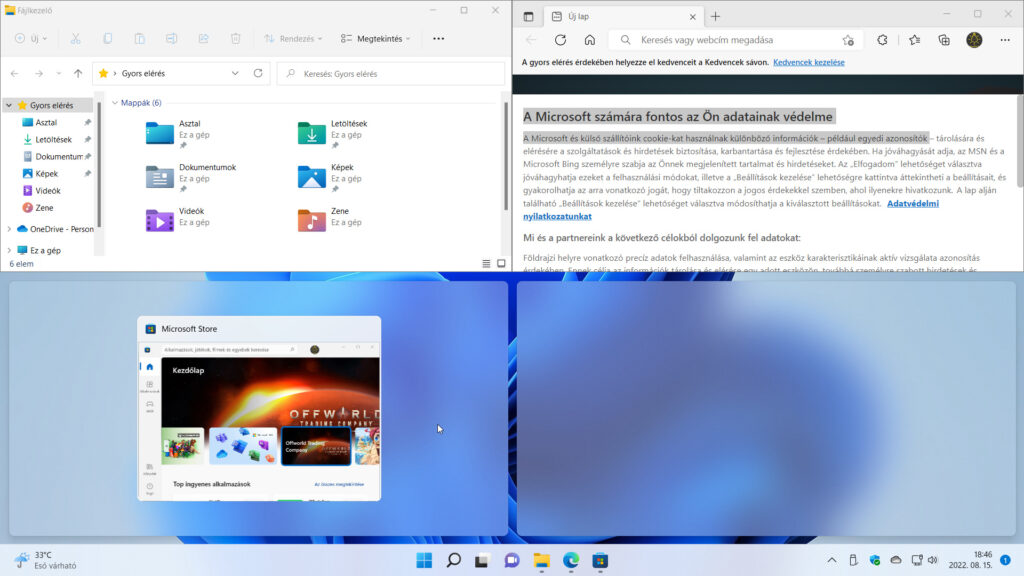This screenshot has height=576, width=1024.
Task: Go to the Edge home page
Action: [590, 40]
